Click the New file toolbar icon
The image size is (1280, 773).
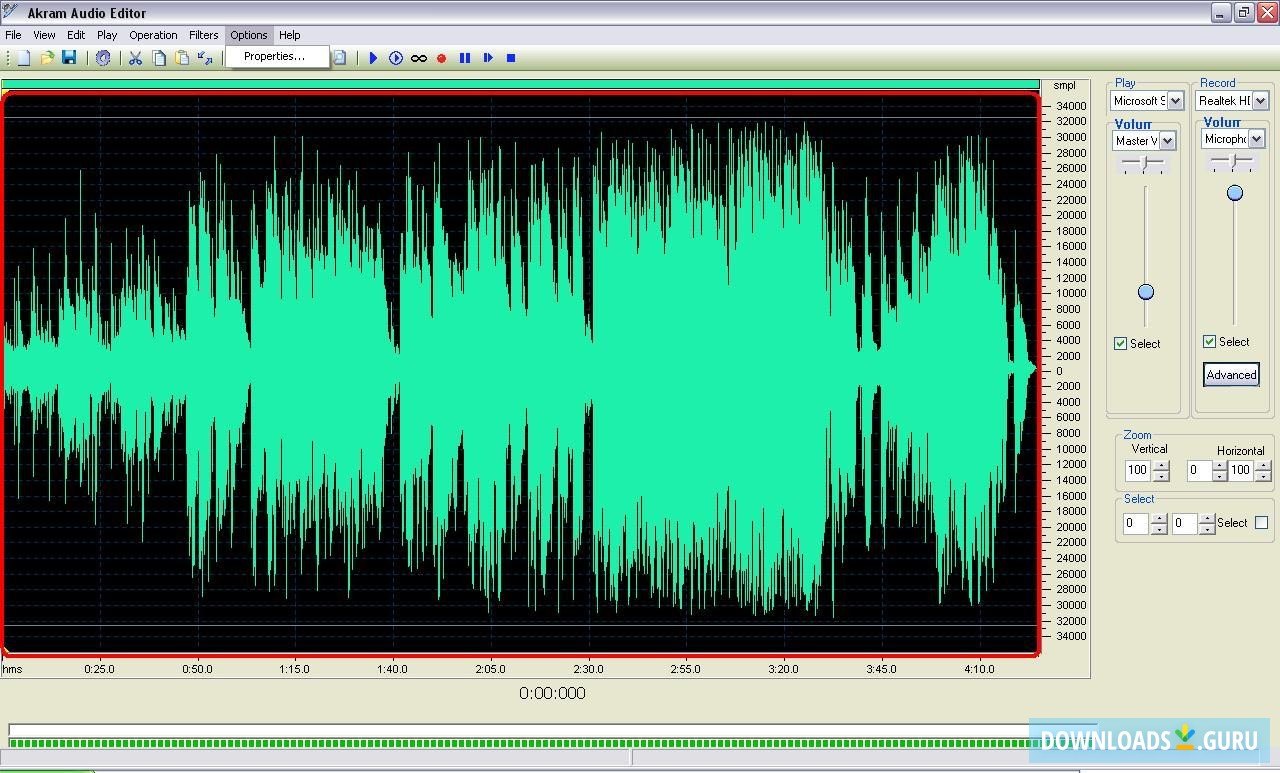click(x=24, y=58)
